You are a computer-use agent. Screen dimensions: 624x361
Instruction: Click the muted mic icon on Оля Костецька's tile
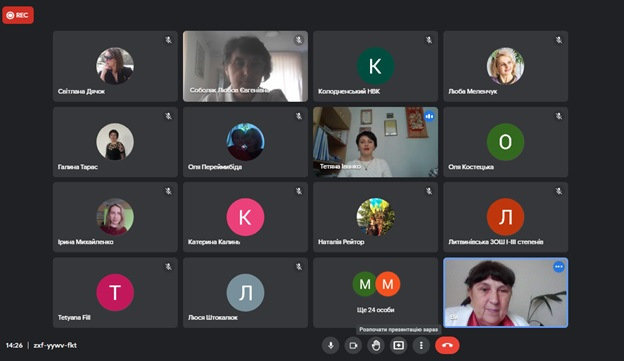coord(559,116)
